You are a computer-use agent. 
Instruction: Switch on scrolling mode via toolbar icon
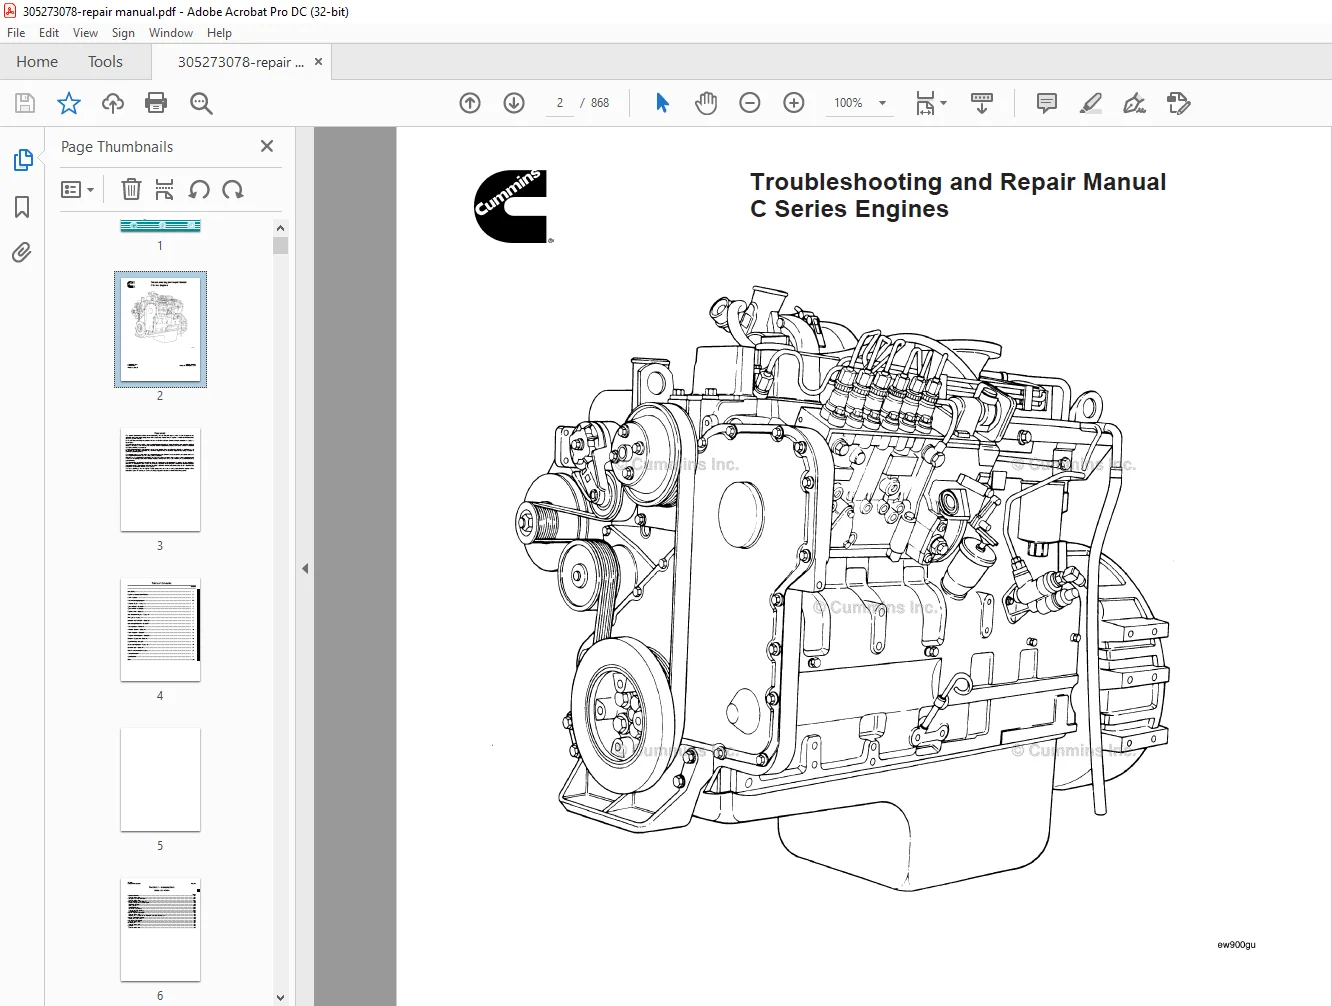[982, 103]
